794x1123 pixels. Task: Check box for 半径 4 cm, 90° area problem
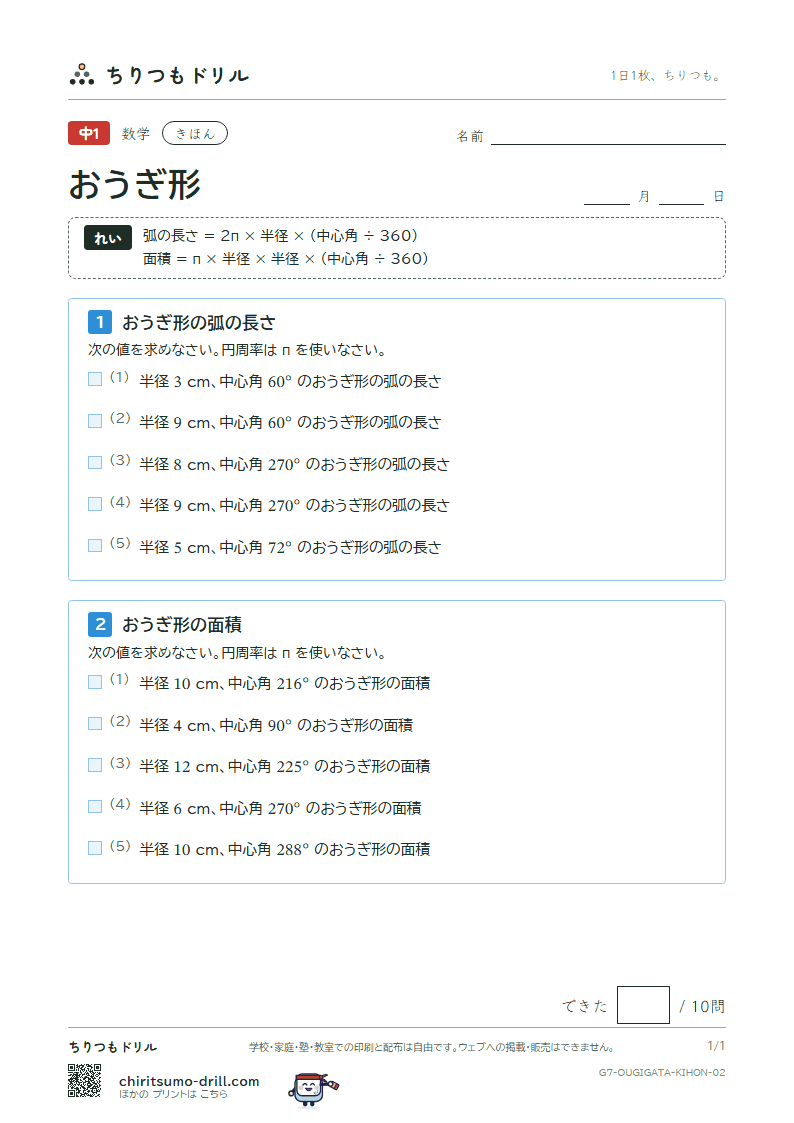pos(95,723)
